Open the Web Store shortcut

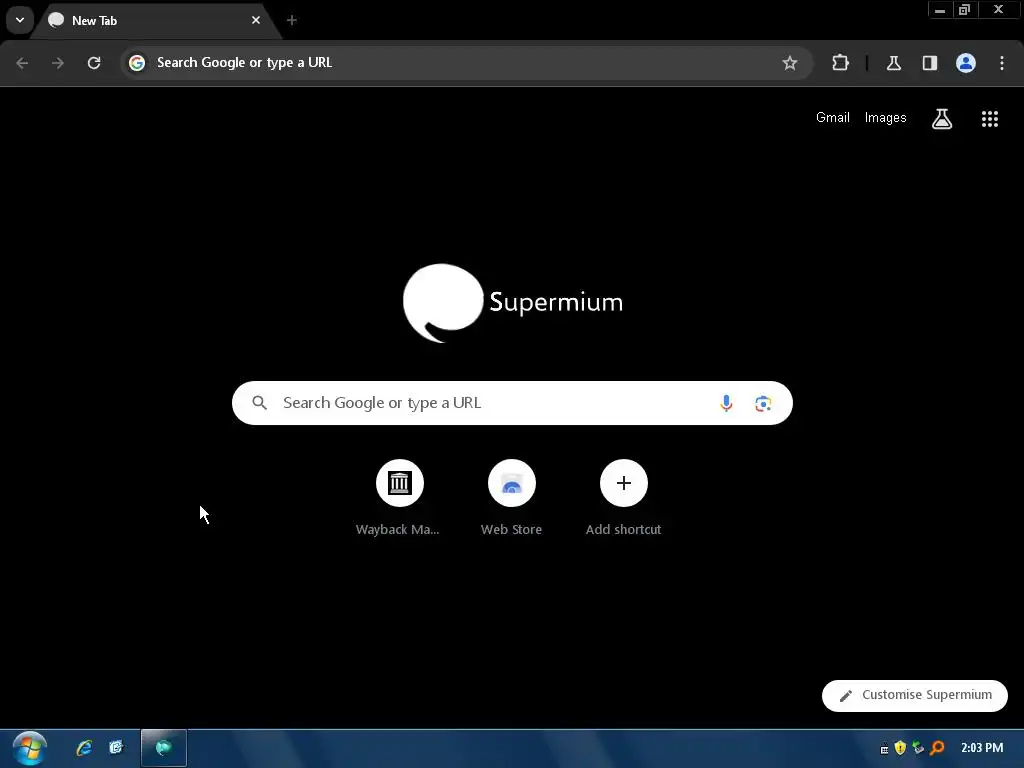click(511, 499)
